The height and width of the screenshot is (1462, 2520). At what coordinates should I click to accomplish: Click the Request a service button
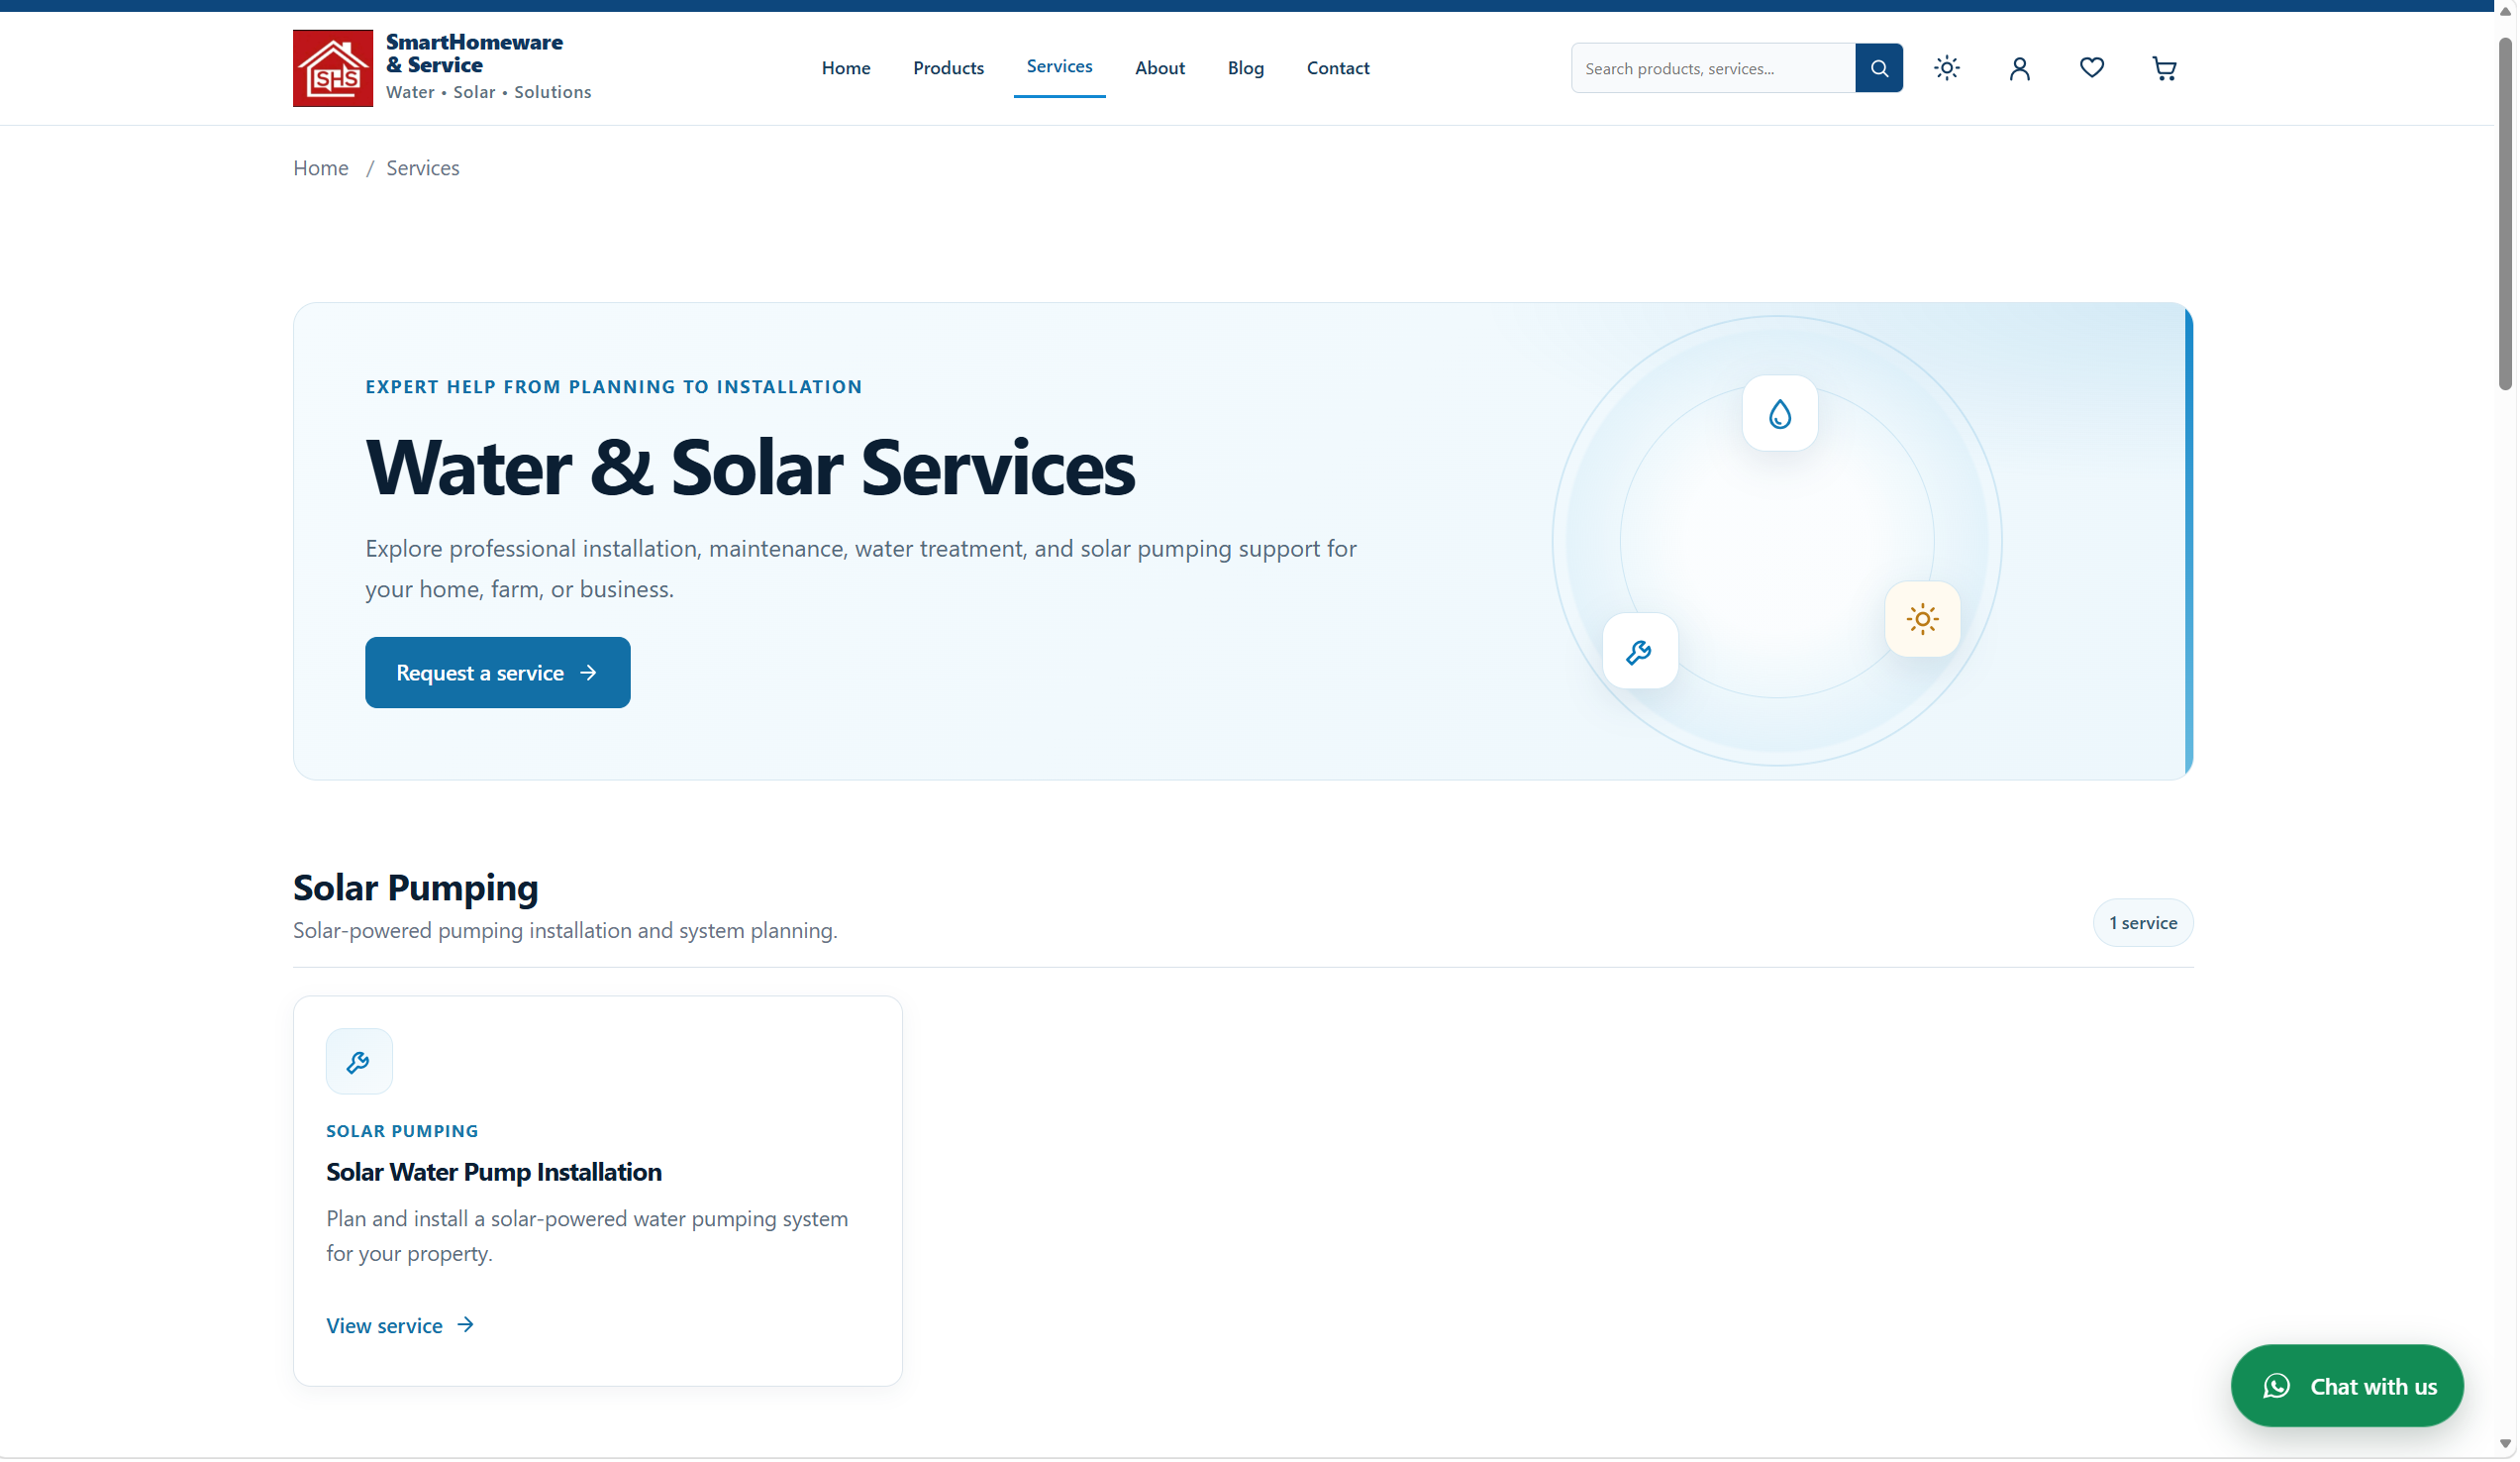pos(498,674)
